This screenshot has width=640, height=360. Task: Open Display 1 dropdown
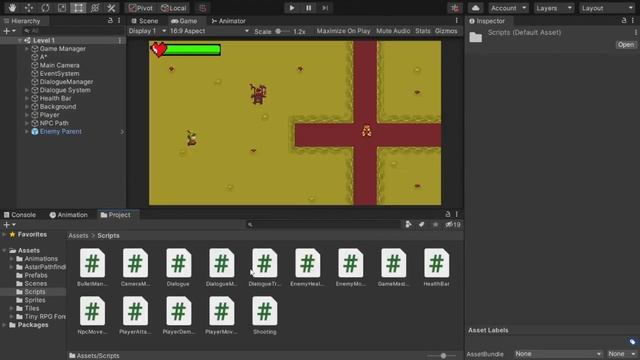click(147, 31)
